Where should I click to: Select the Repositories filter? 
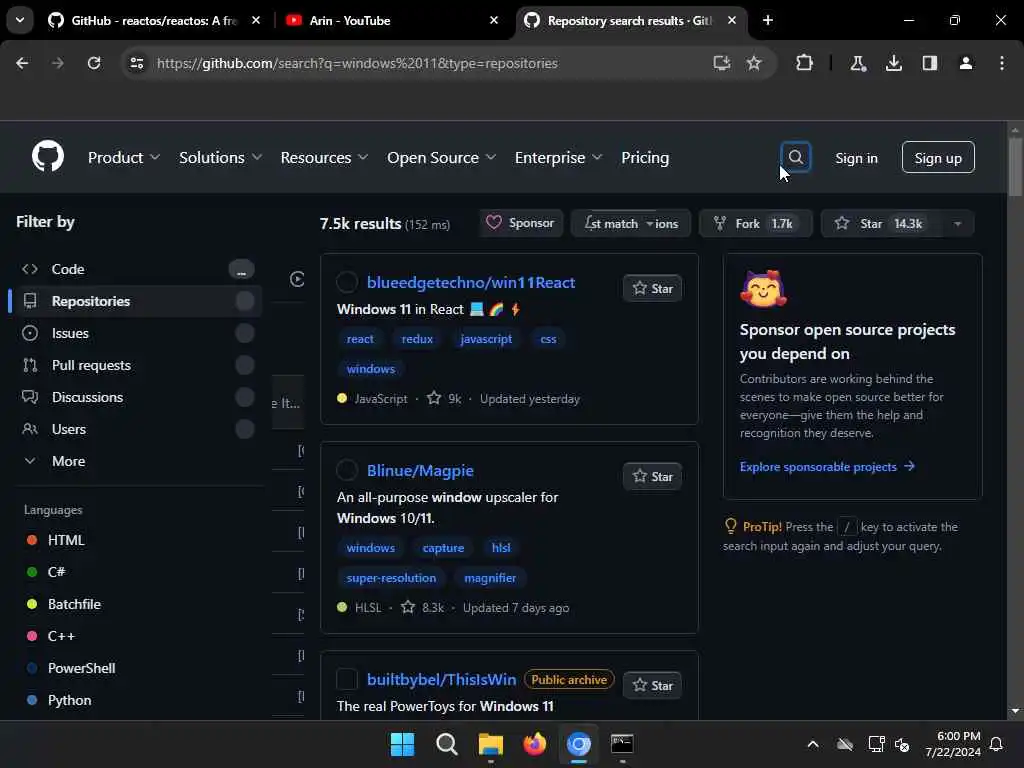click(136, 301)
